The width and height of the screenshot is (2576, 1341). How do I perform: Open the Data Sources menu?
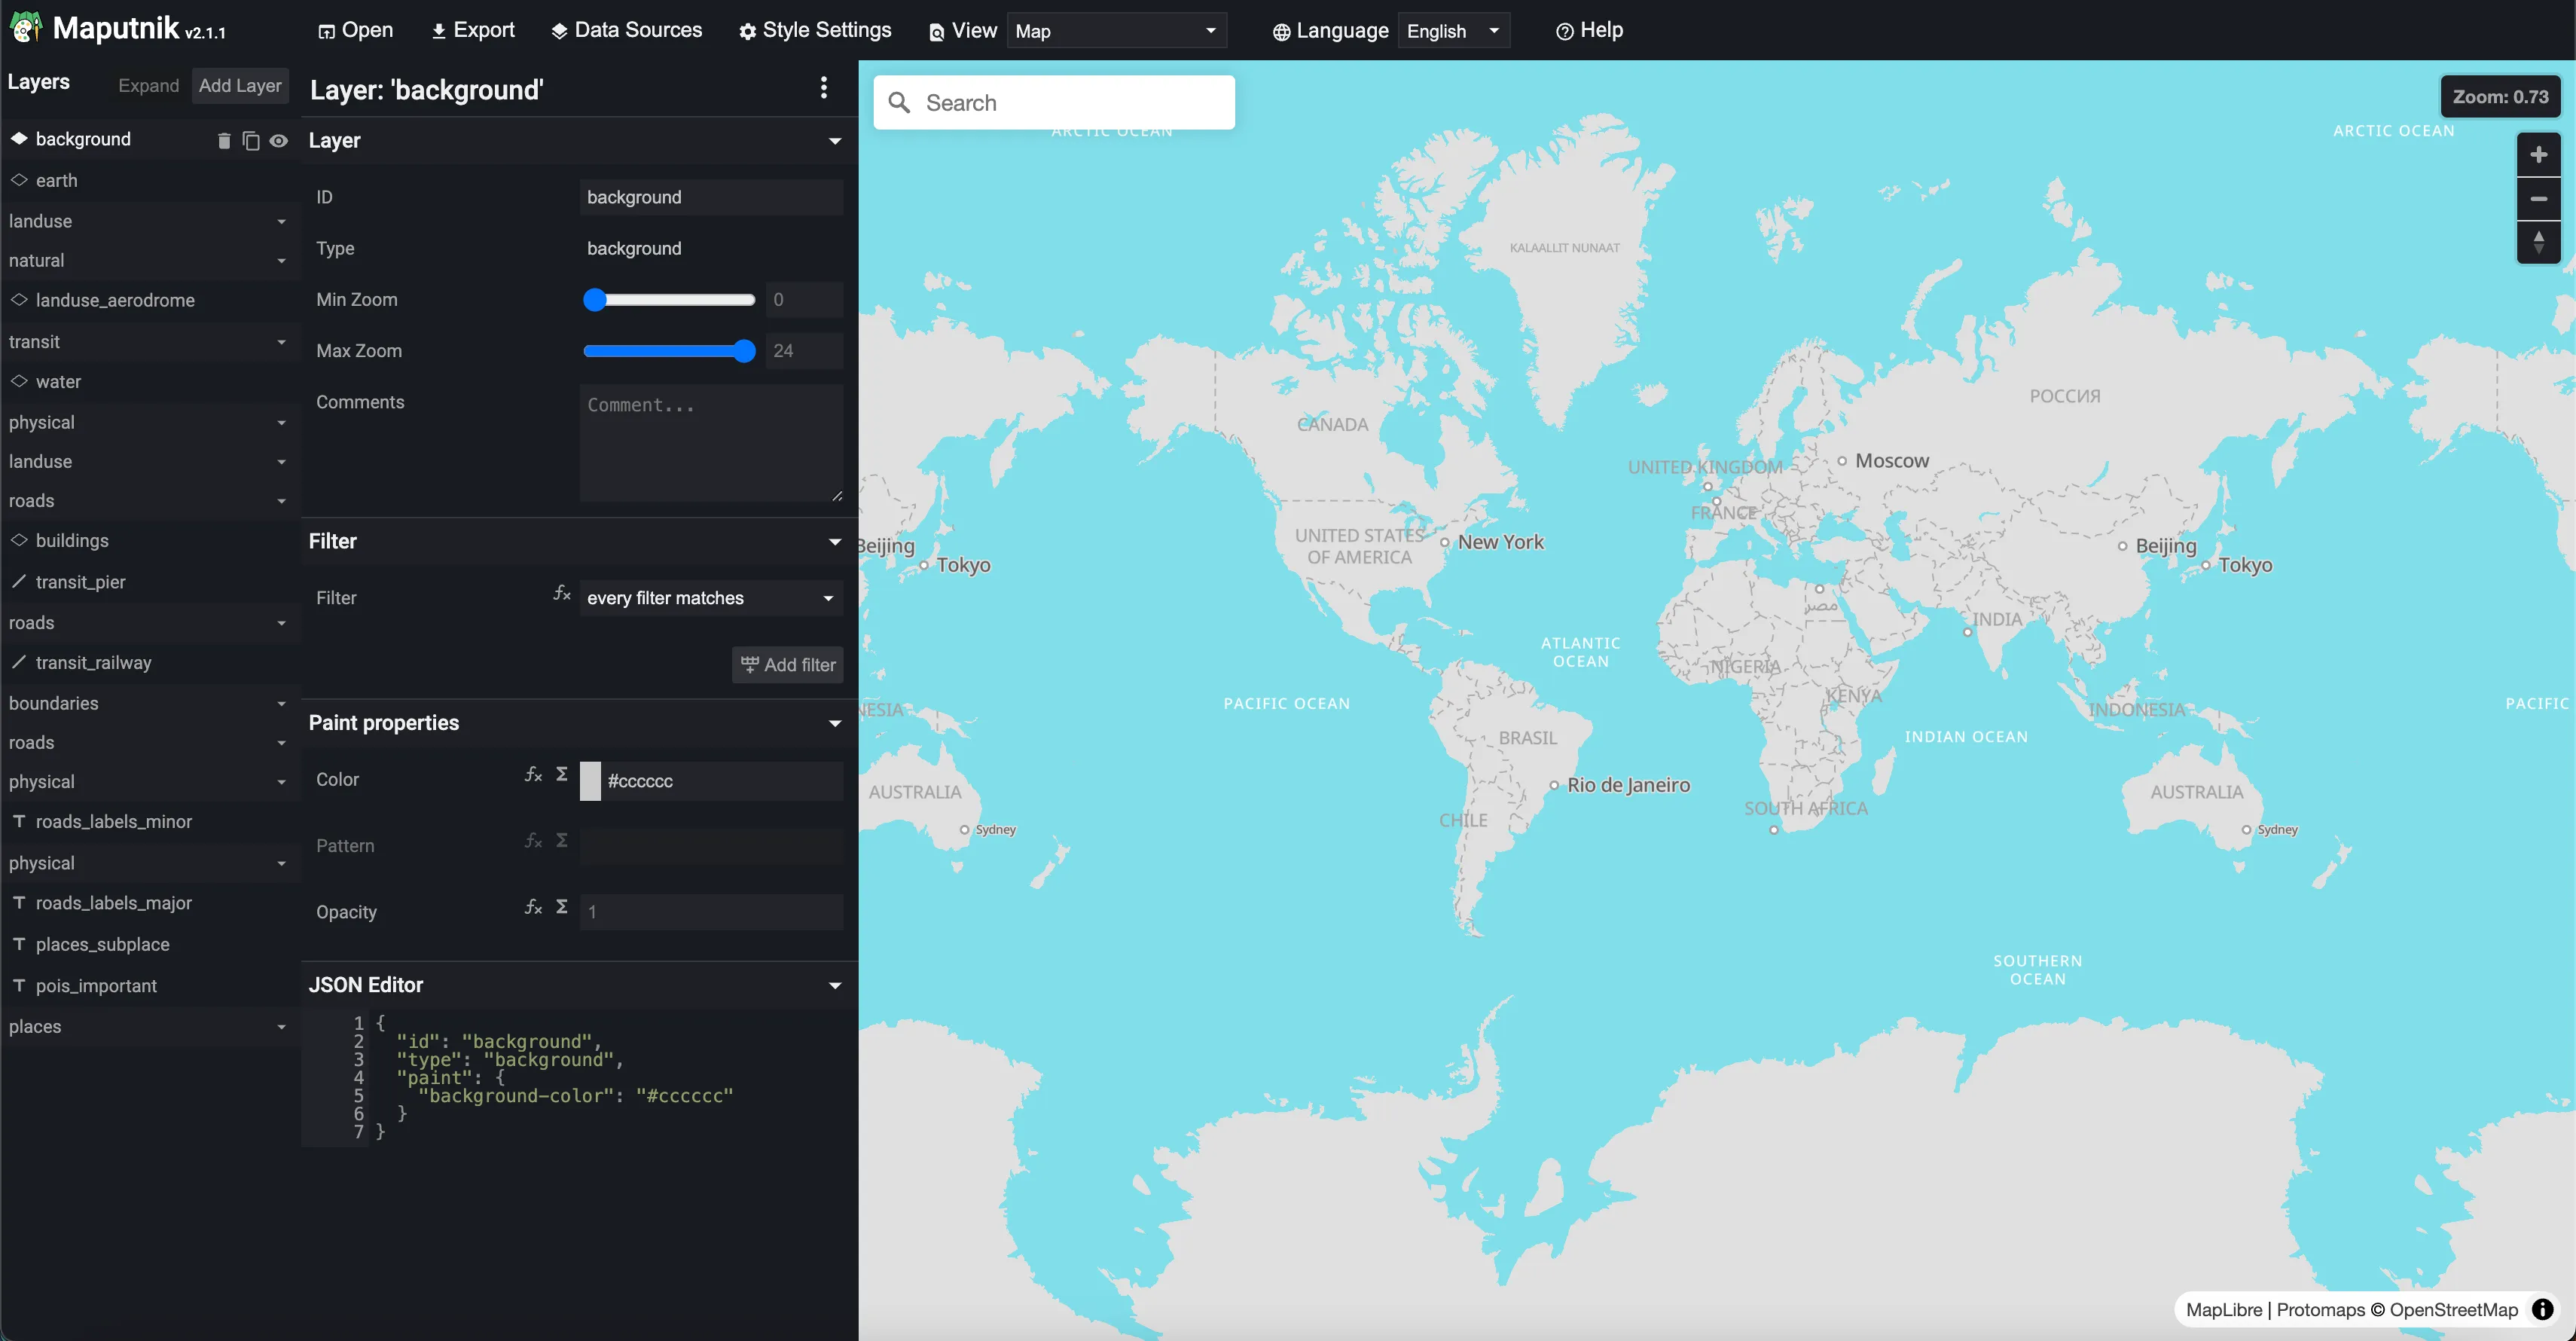tap(627, 30)
